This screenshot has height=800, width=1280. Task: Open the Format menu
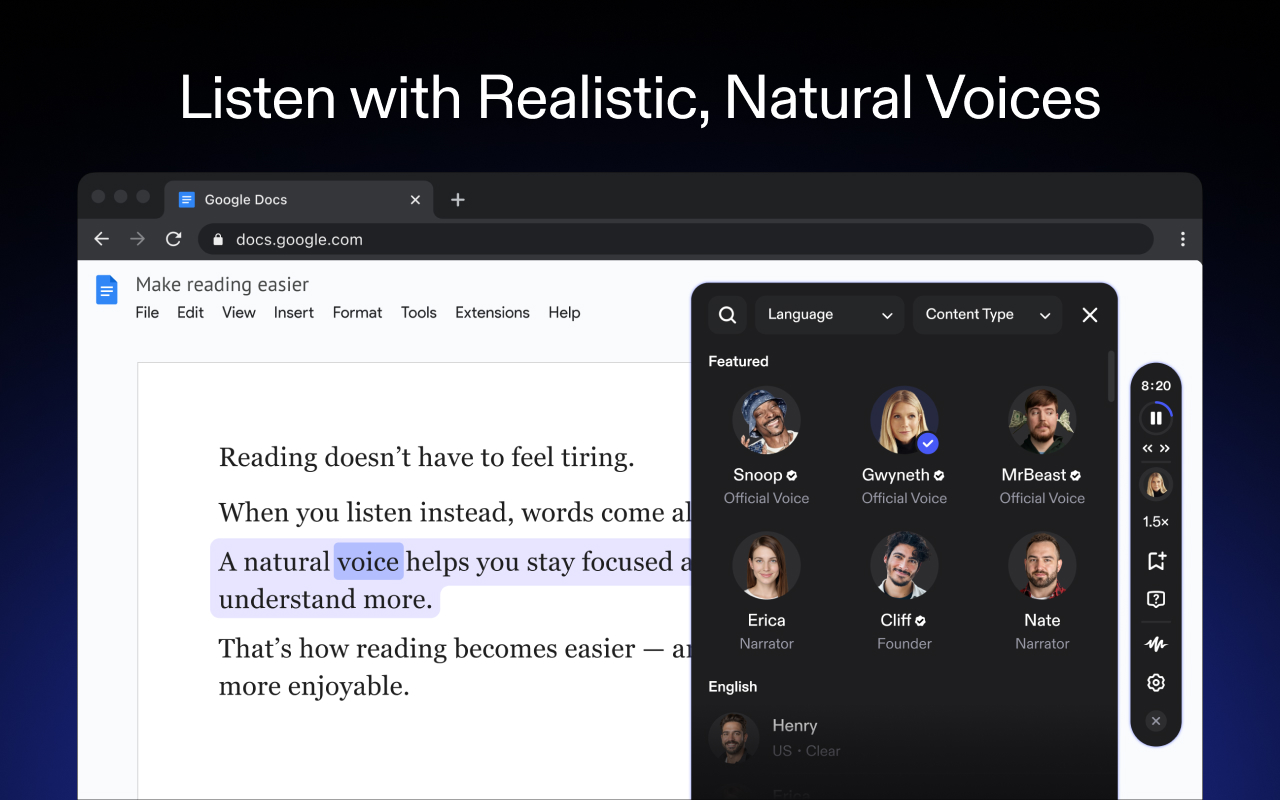pyautogui.click(x=357, y=312)
